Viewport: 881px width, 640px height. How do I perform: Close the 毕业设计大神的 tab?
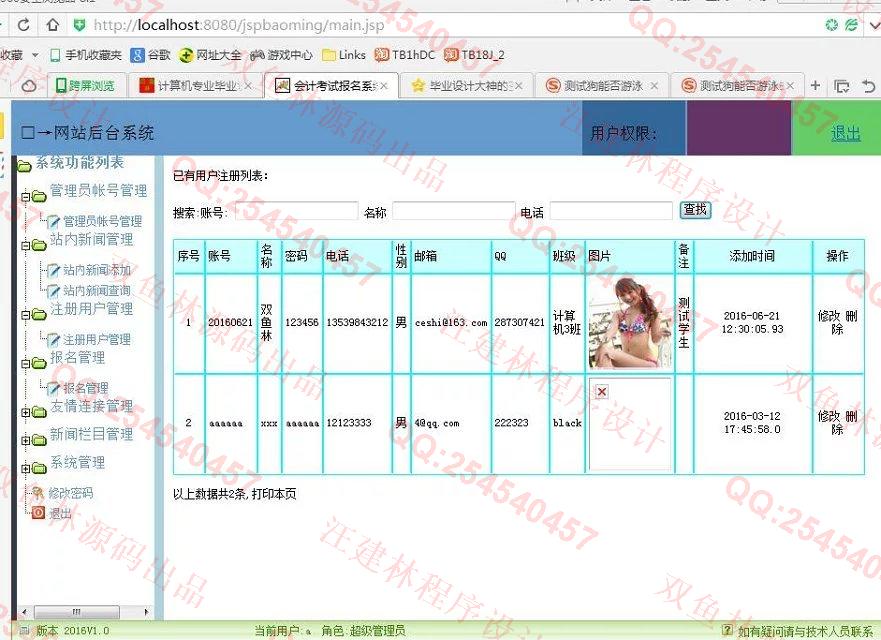519,85
